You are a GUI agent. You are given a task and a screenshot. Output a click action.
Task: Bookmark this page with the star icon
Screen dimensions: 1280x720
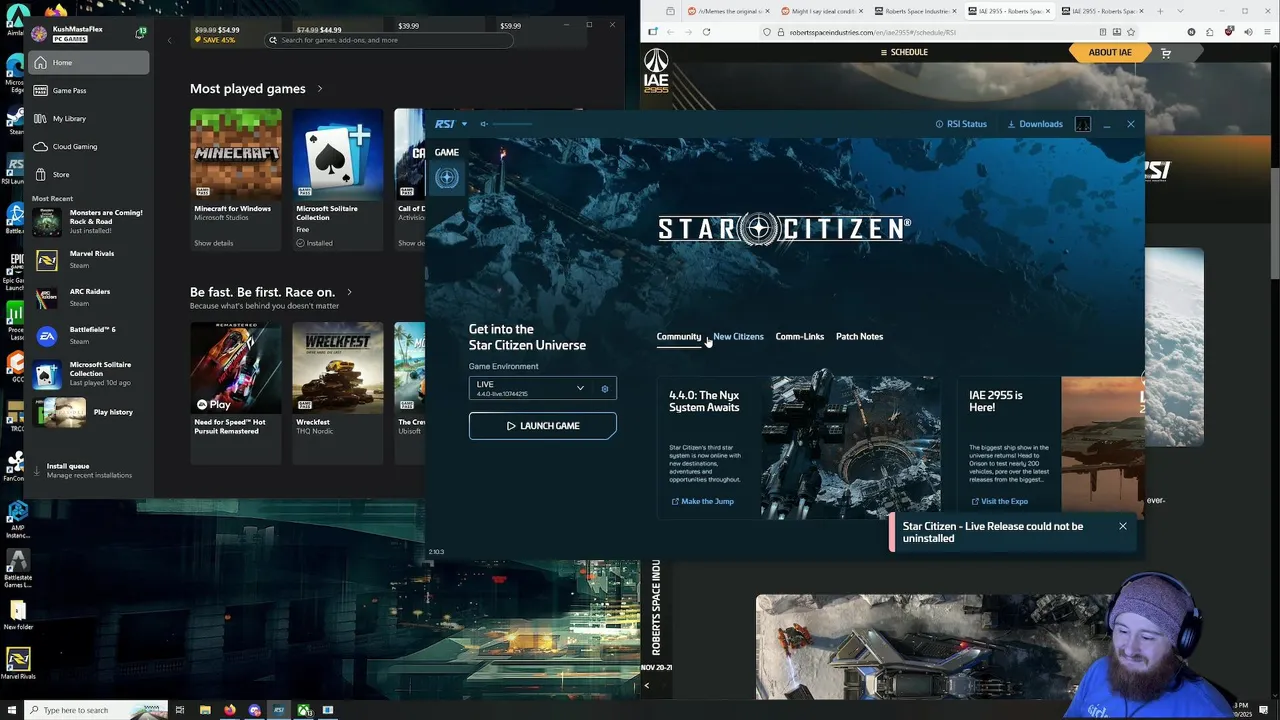1131,32
